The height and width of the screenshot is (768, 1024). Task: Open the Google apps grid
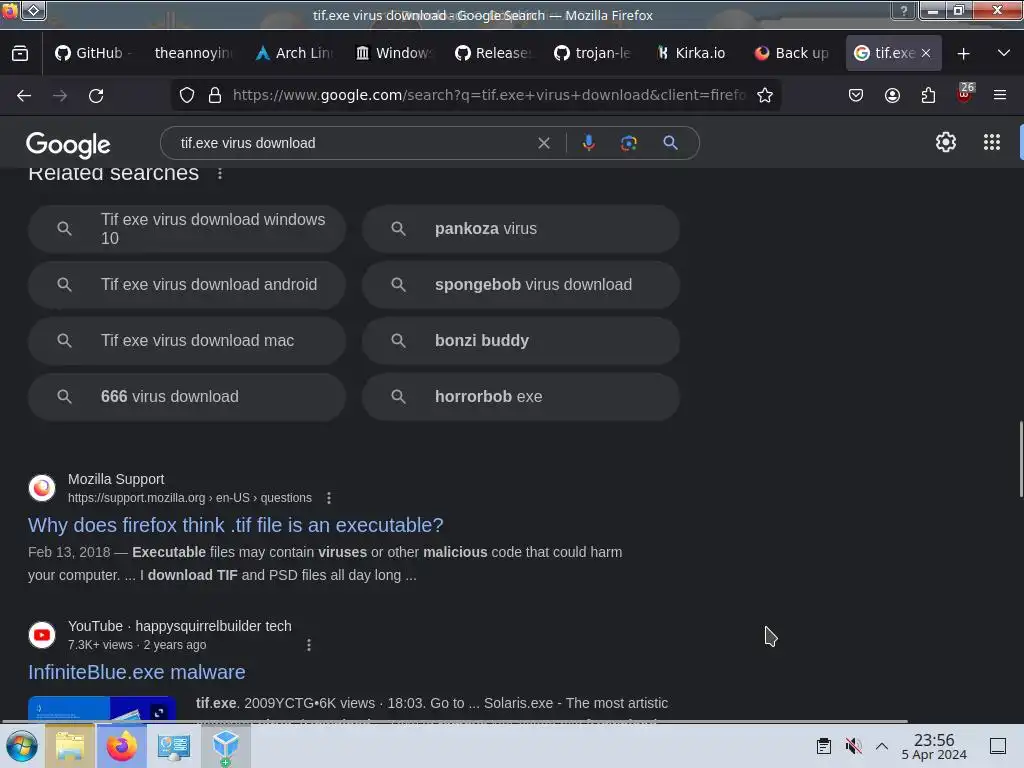pos(991,142)
